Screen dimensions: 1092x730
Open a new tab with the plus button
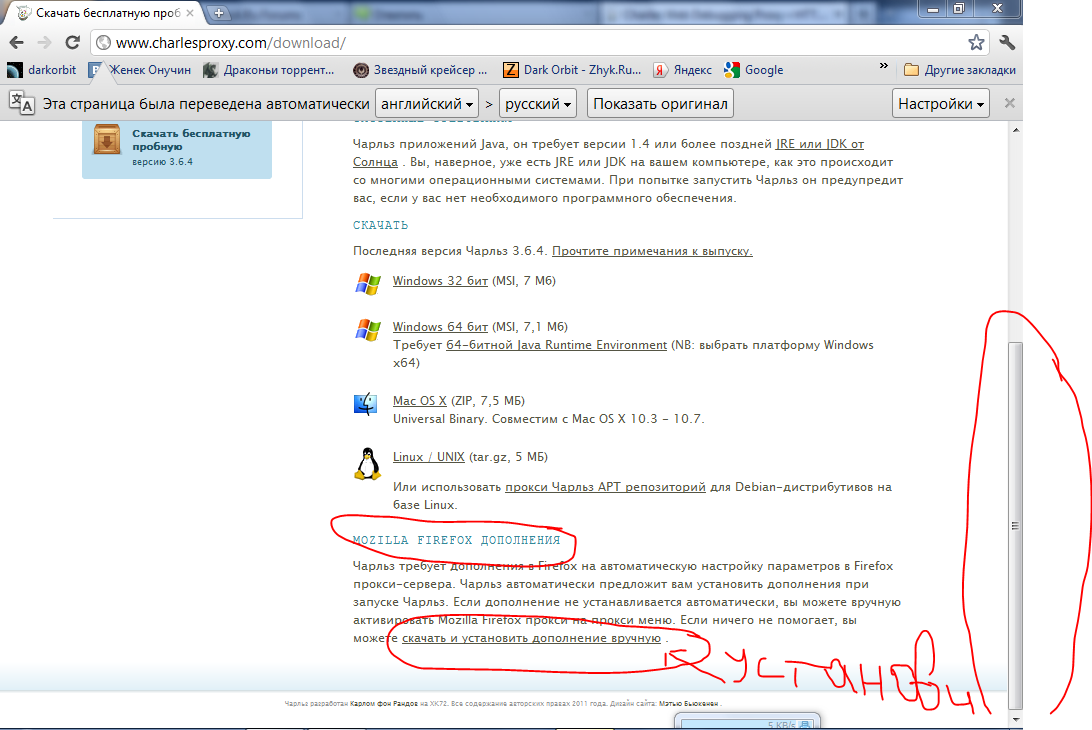click(x=219, y=13)
